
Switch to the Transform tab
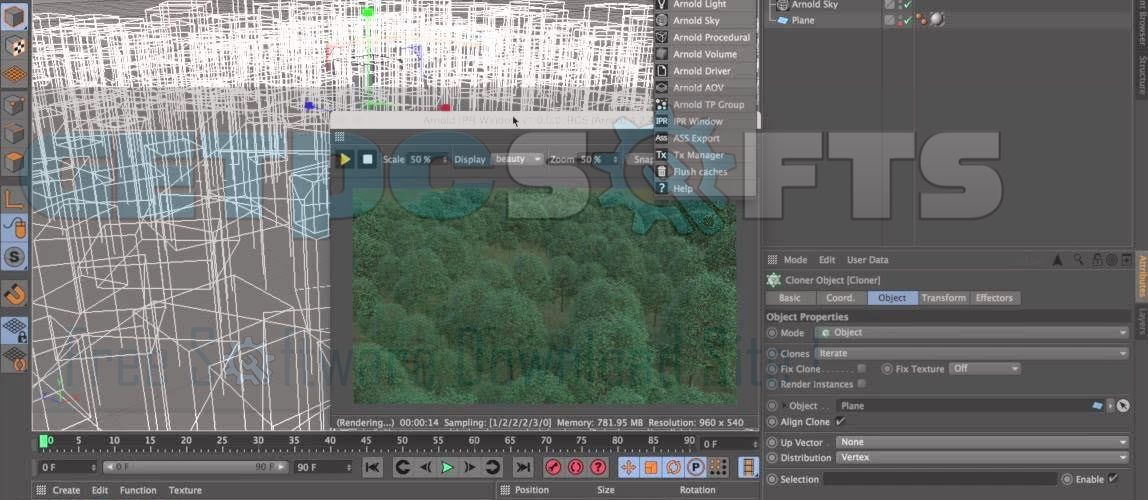944,298
